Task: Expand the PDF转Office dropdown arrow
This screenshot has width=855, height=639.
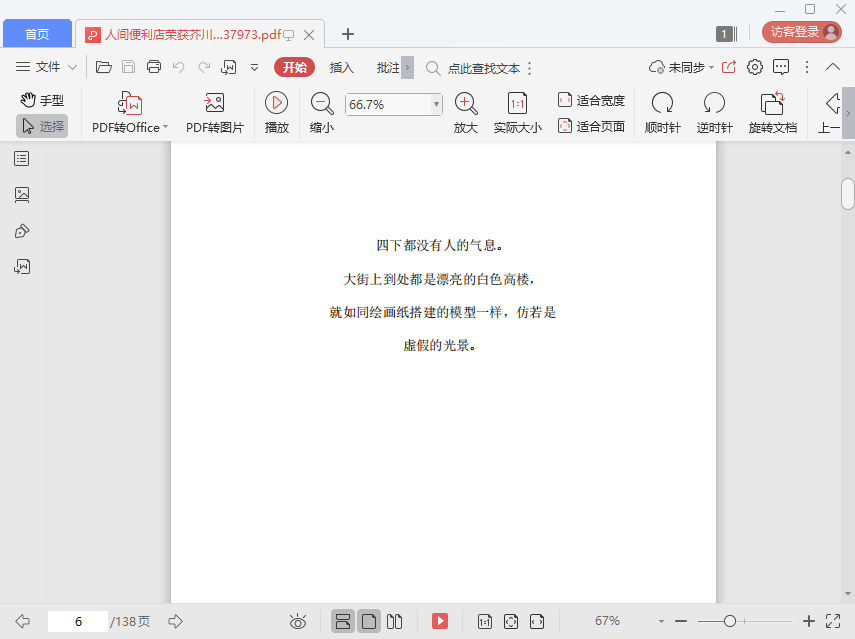Action: tap(165, 127)
